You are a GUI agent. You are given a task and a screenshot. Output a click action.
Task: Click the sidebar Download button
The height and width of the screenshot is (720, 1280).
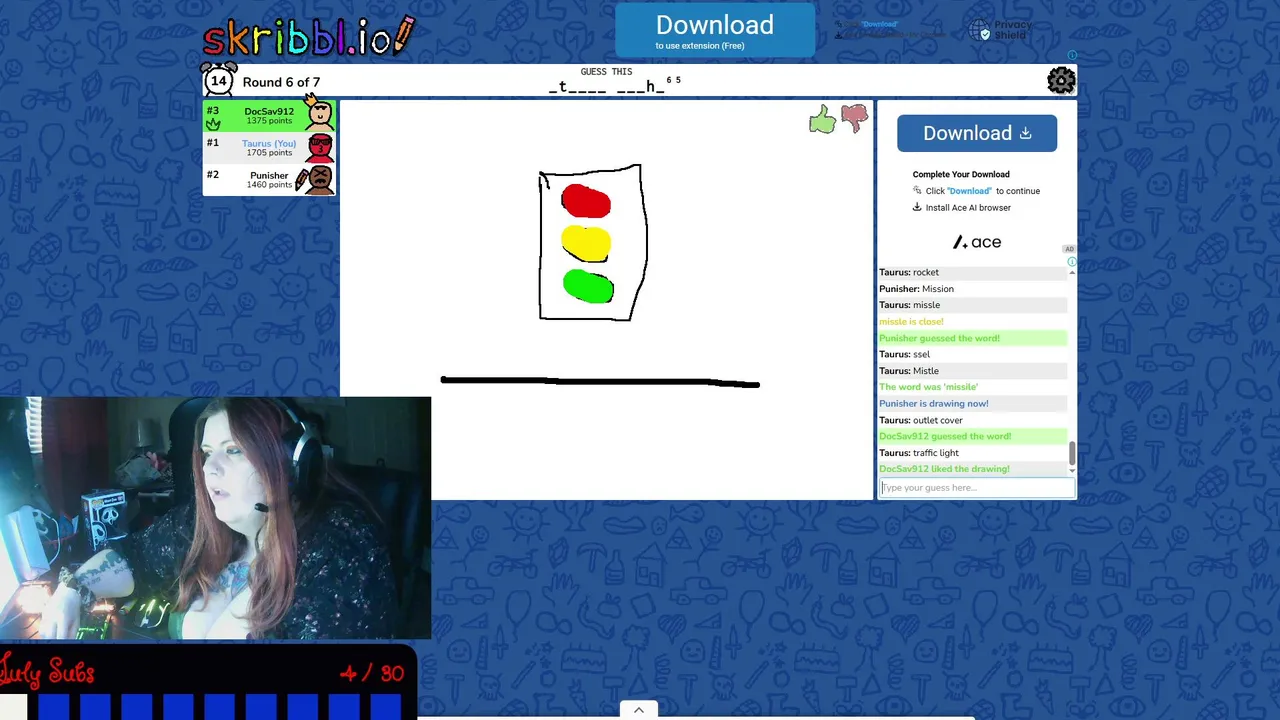pyautogui.click(x=977, y=133)
